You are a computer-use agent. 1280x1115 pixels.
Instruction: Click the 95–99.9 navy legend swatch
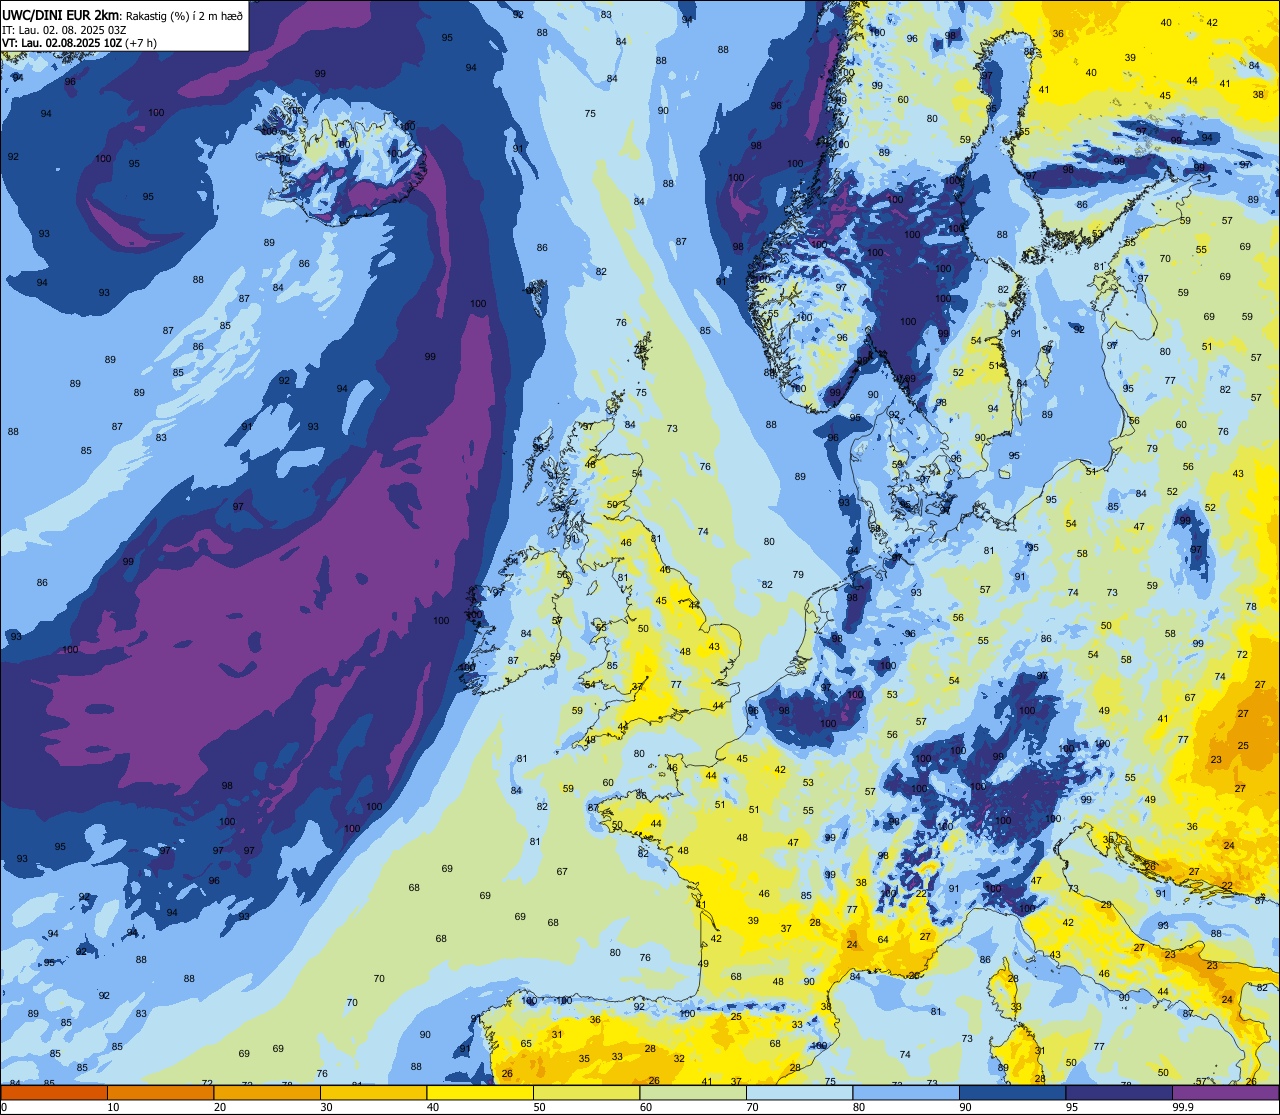(x=1119, y=1093)
